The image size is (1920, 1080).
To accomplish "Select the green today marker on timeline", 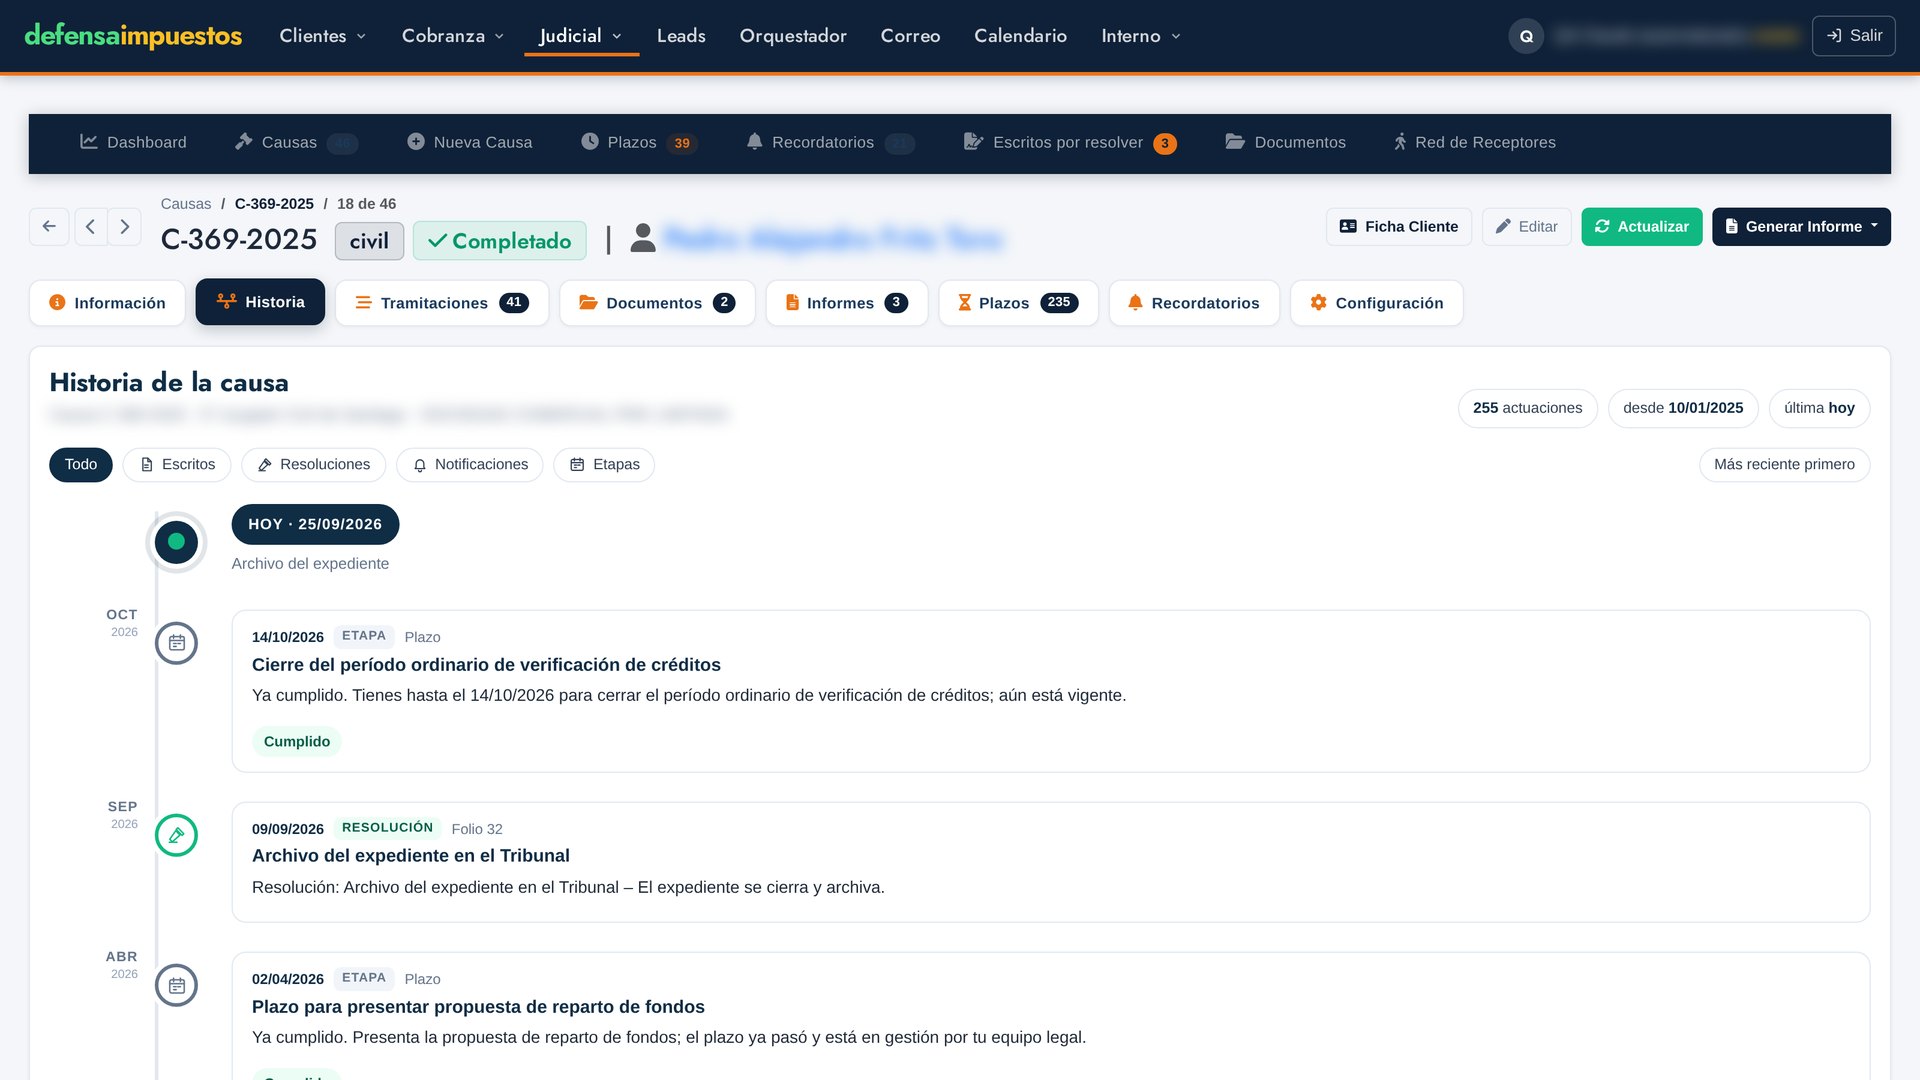I will click(177, 542).
